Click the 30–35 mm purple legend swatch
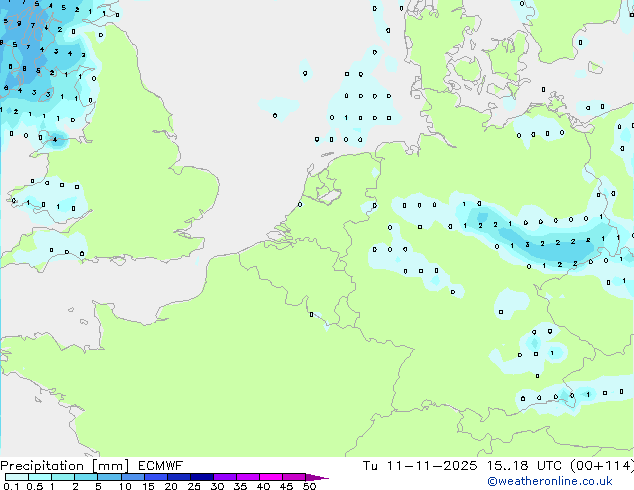The width and height of the screenshot is (634, 490). (224, 477)
